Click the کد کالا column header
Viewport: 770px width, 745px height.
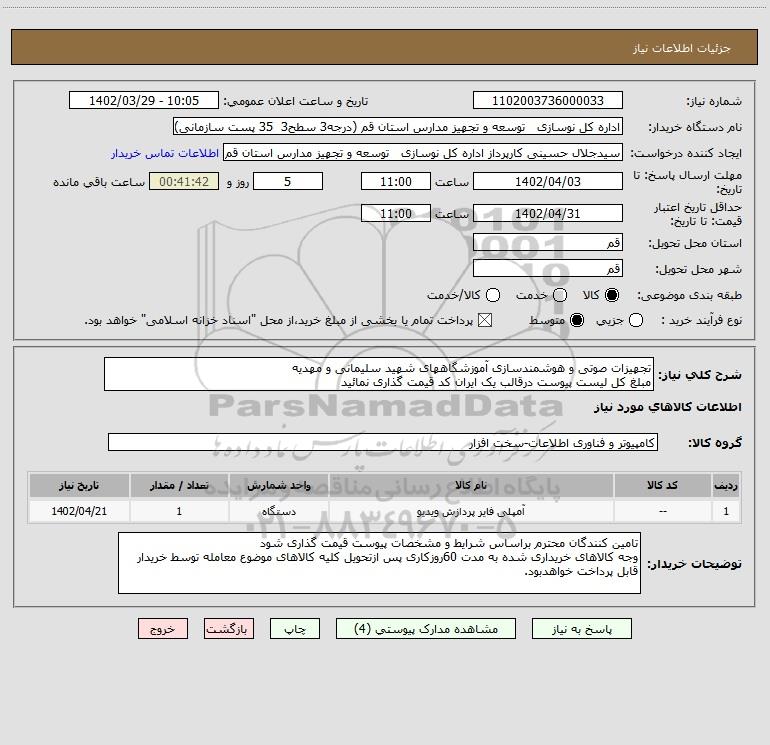click(662, 485)
